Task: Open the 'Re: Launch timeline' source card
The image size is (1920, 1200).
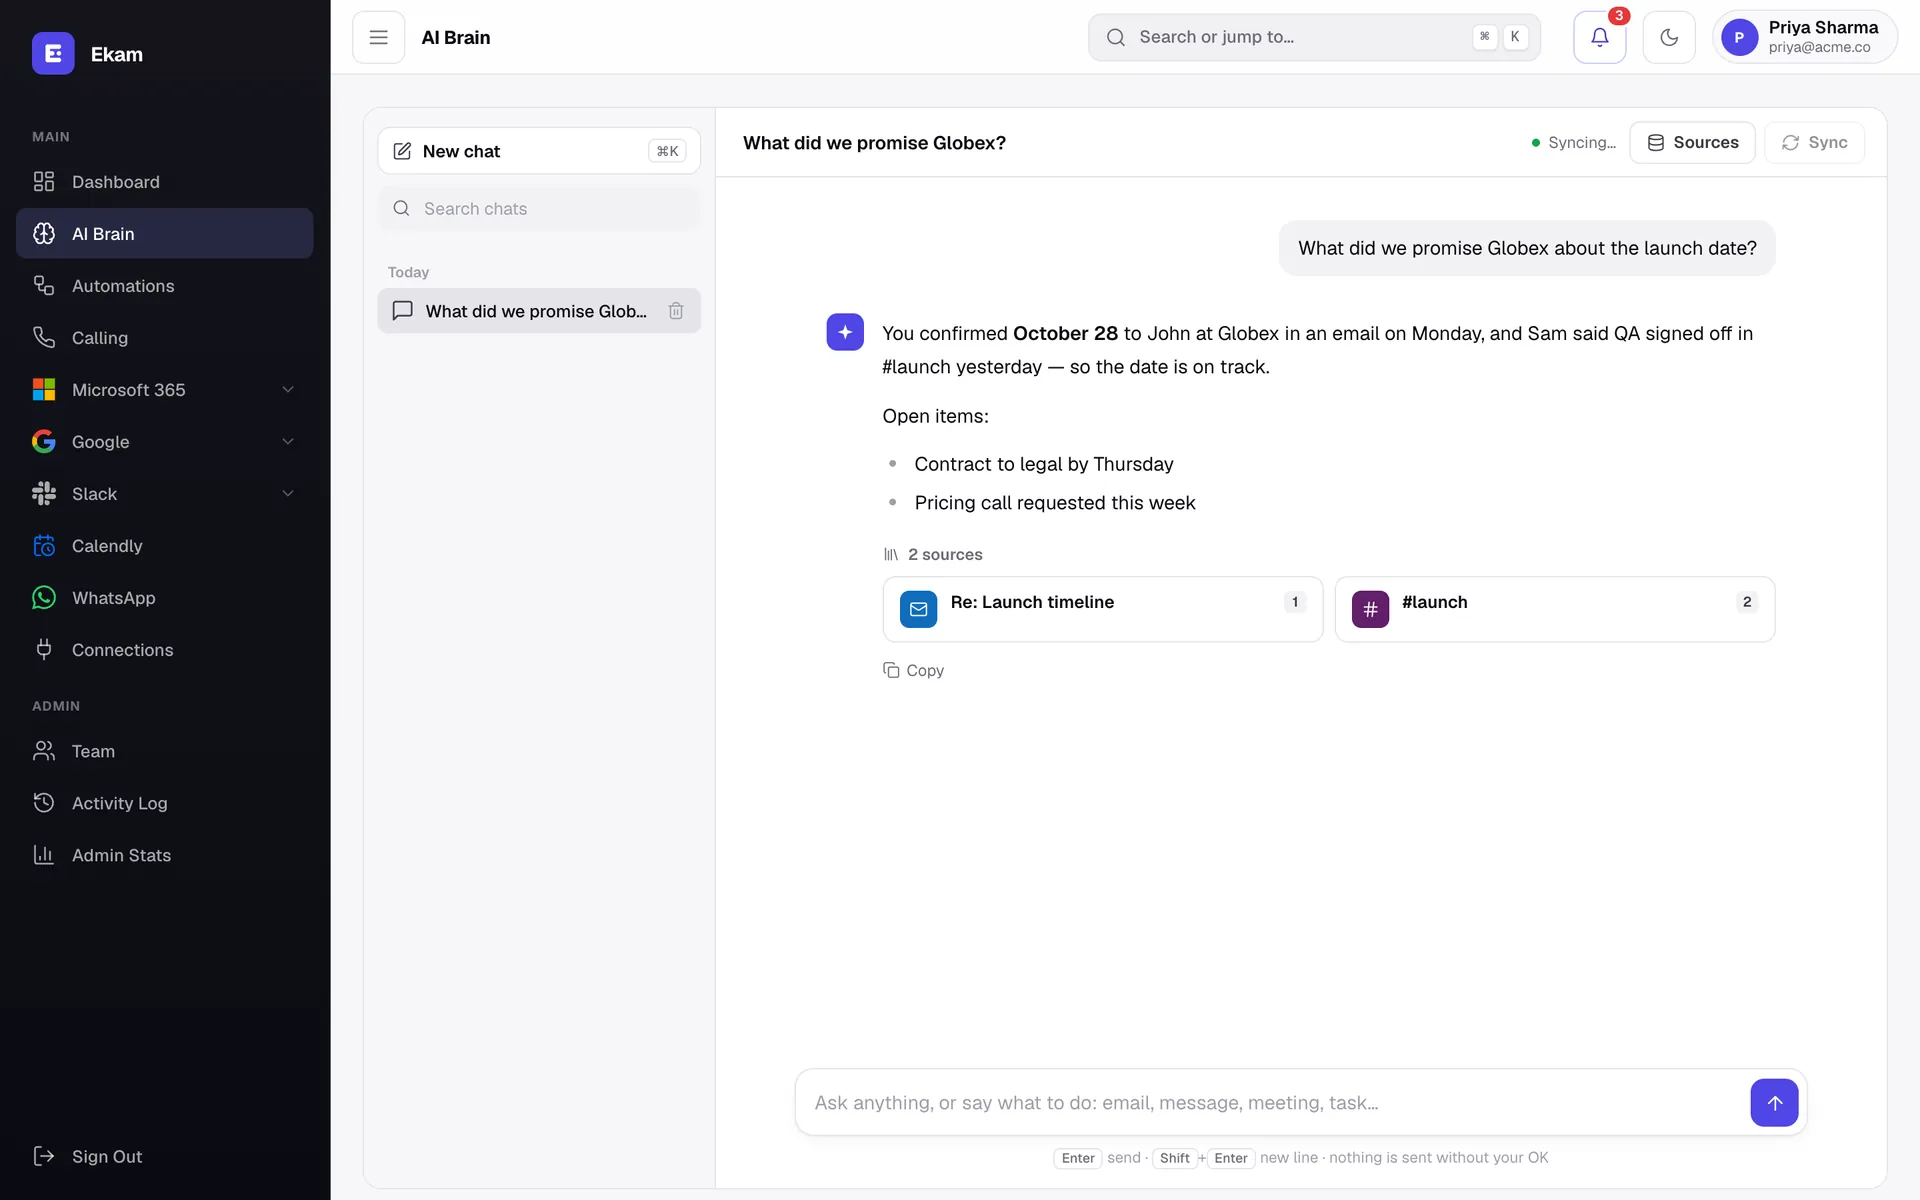Action: coord(1103,609)
